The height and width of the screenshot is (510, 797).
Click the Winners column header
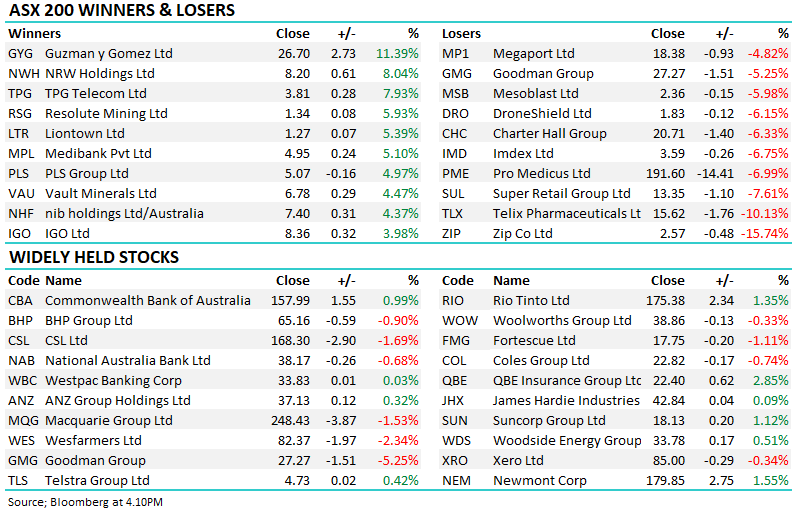coord(35,34)
